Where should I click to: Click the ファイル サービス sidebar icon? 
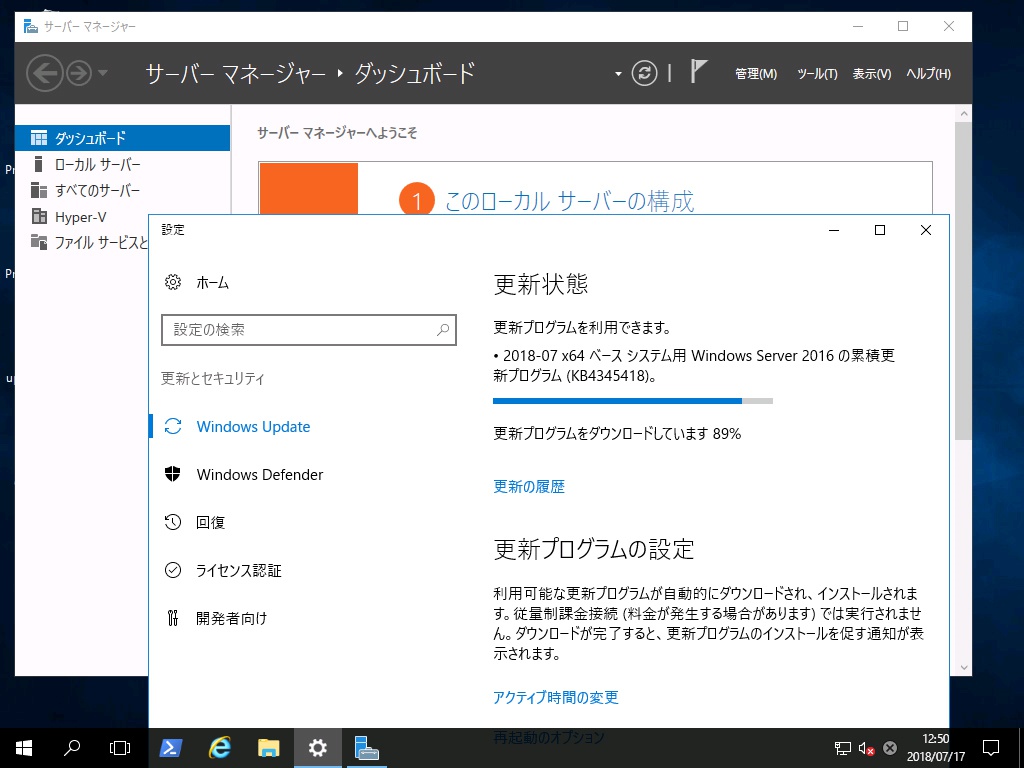point(39,243)
